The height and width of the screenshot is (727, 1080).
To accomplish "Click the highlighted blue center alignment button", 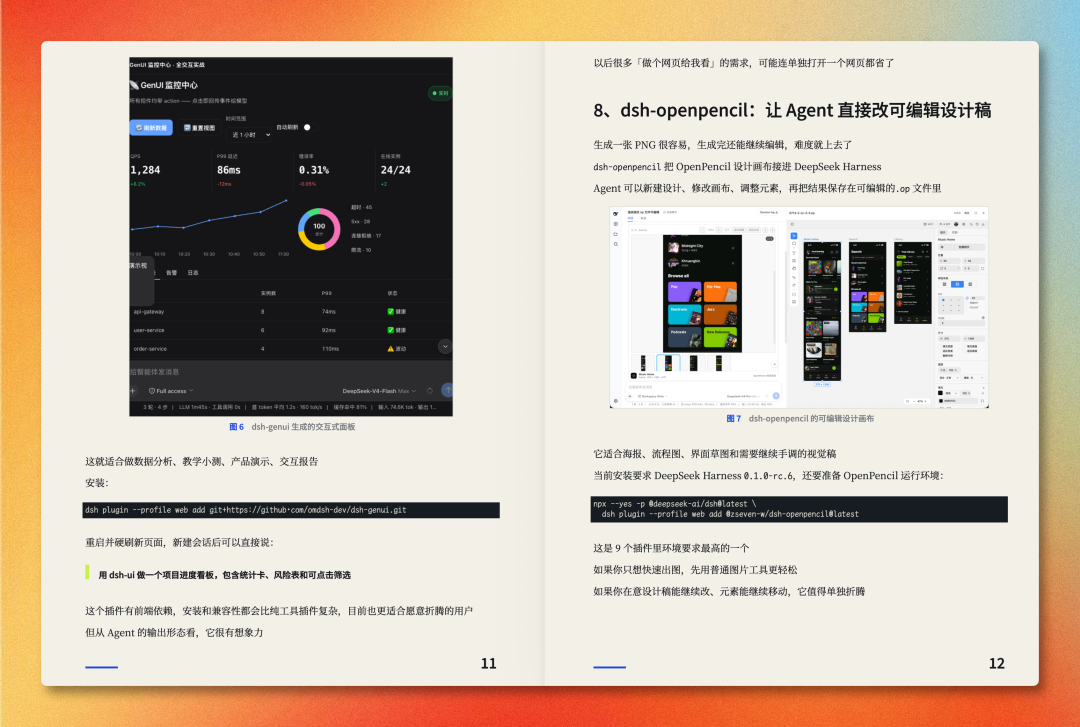I will click(957, 284).
